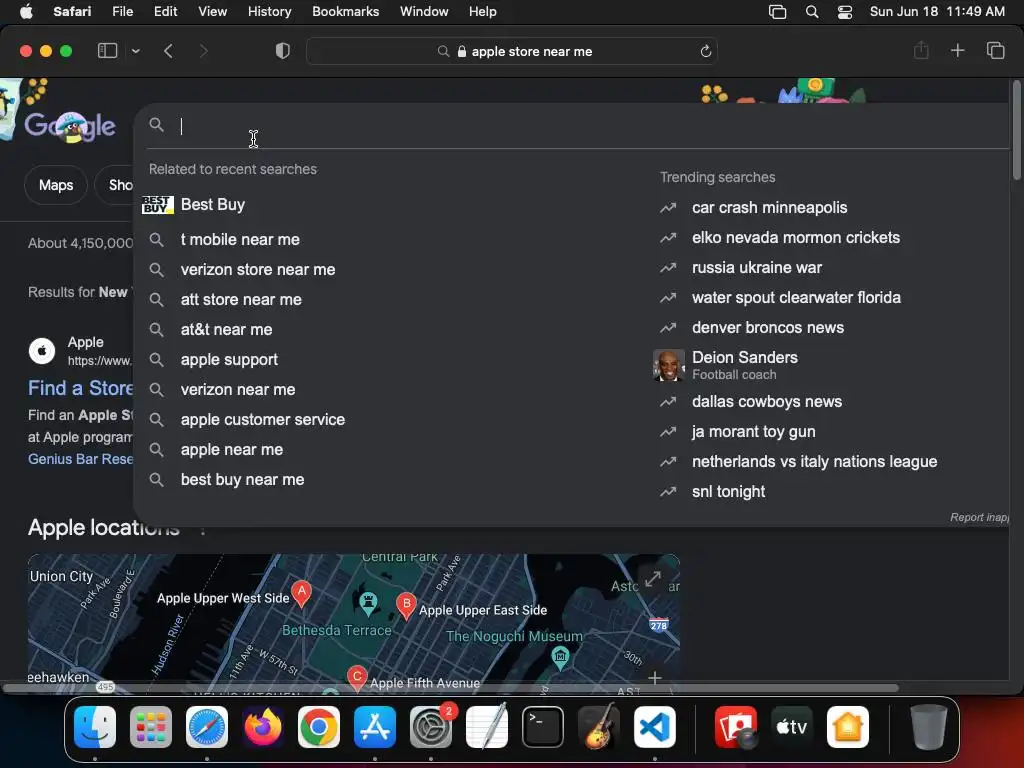Switch to the Maps filter tab
Image resolution: width=1024 pixels, height=768 pixels.
click(56, 185)
